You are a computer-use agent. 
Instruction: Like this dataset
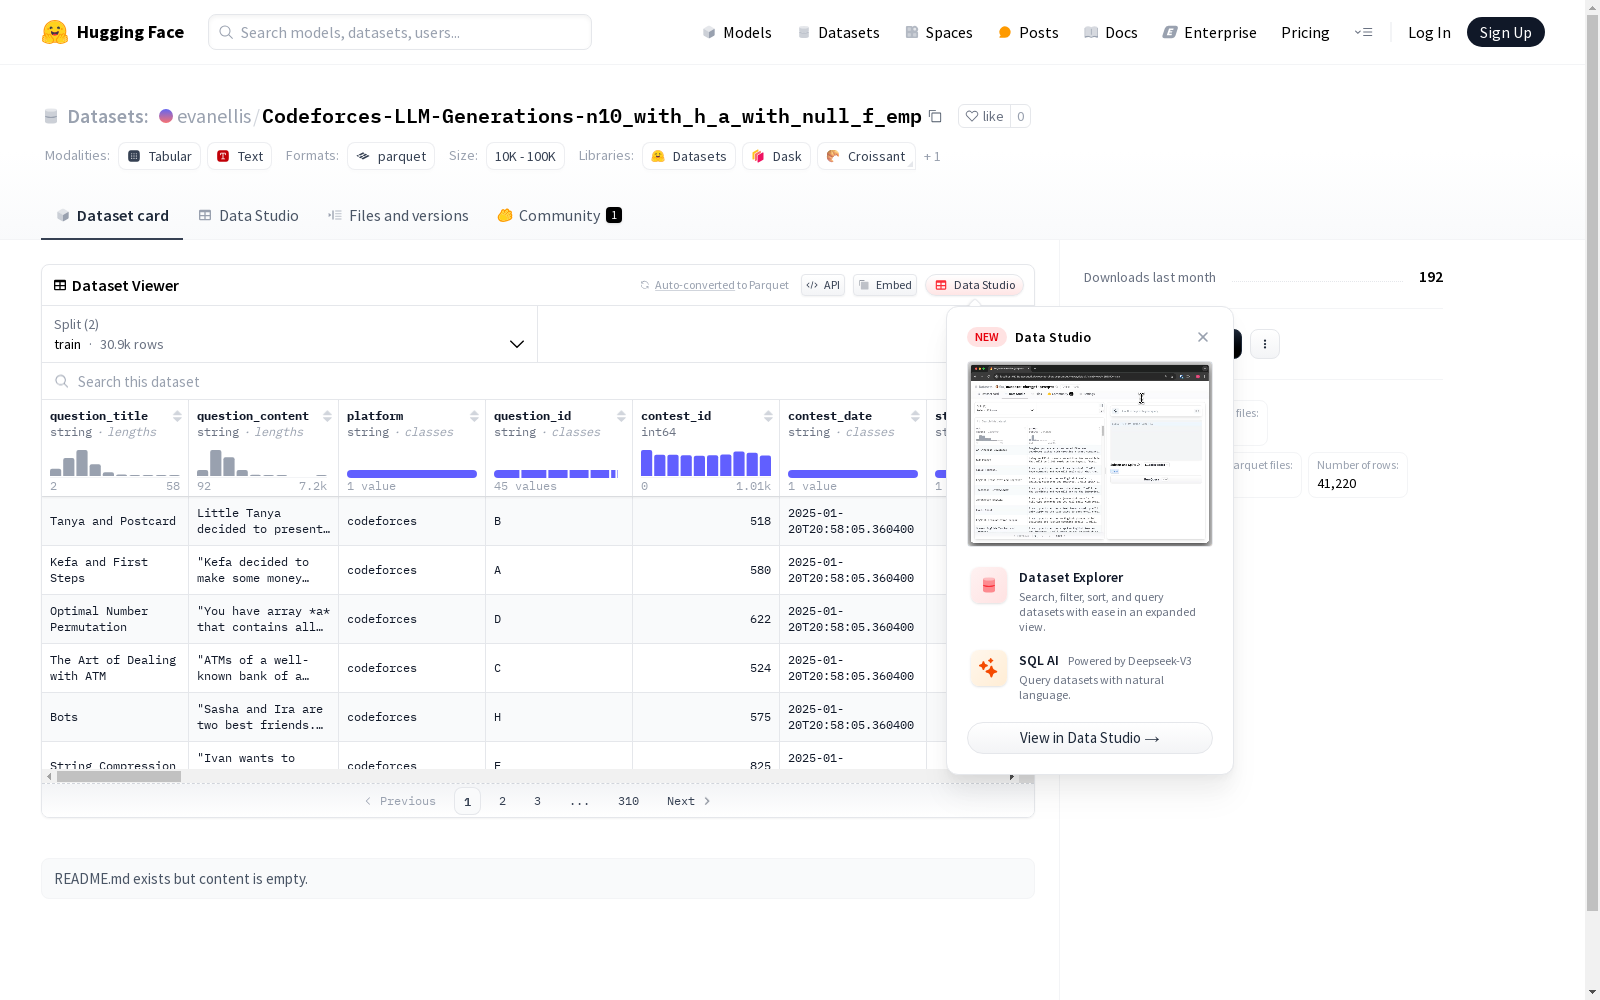point(984,116)
